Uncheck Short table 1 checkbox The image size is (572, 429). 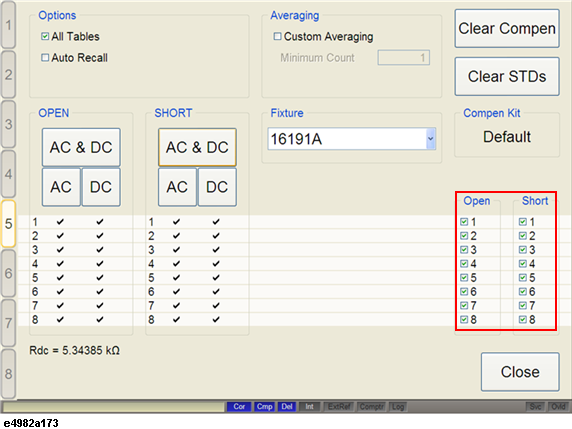(x=523, y=221)
